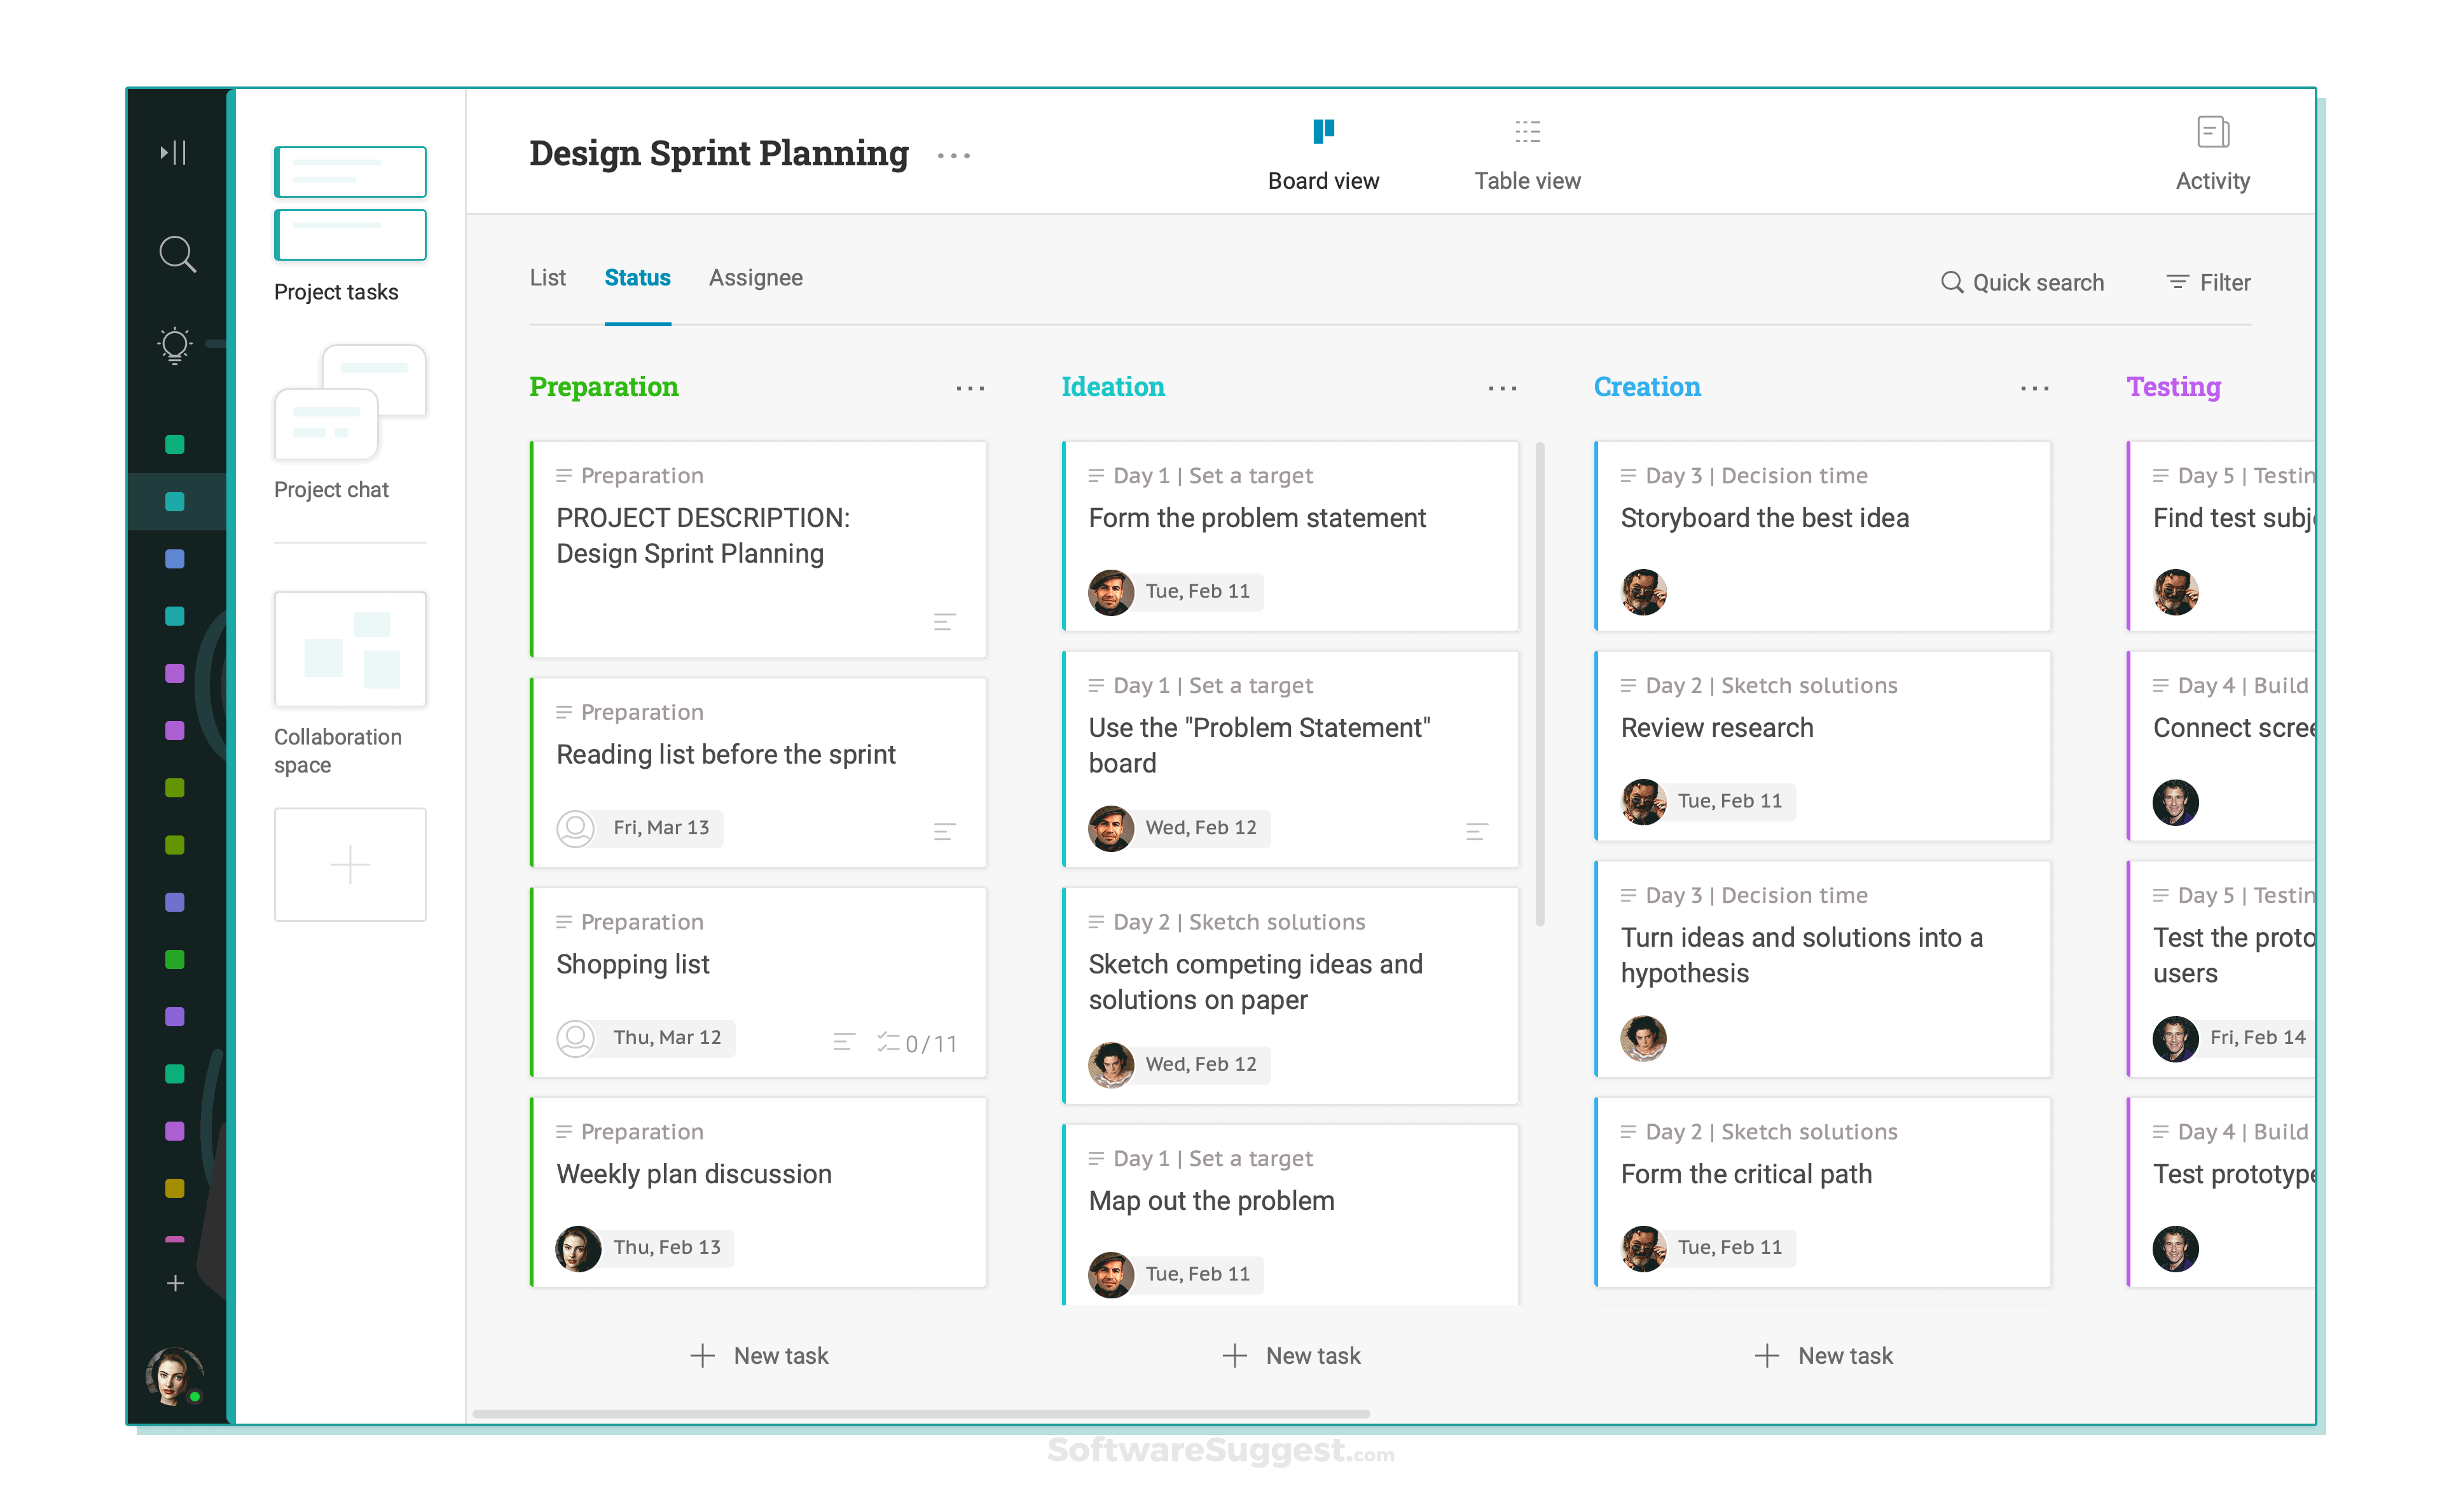The image size is (2442, 1512).
Task: Open the Shopping list checklist 0/11 indicator
Action: tap(917, 1044)
